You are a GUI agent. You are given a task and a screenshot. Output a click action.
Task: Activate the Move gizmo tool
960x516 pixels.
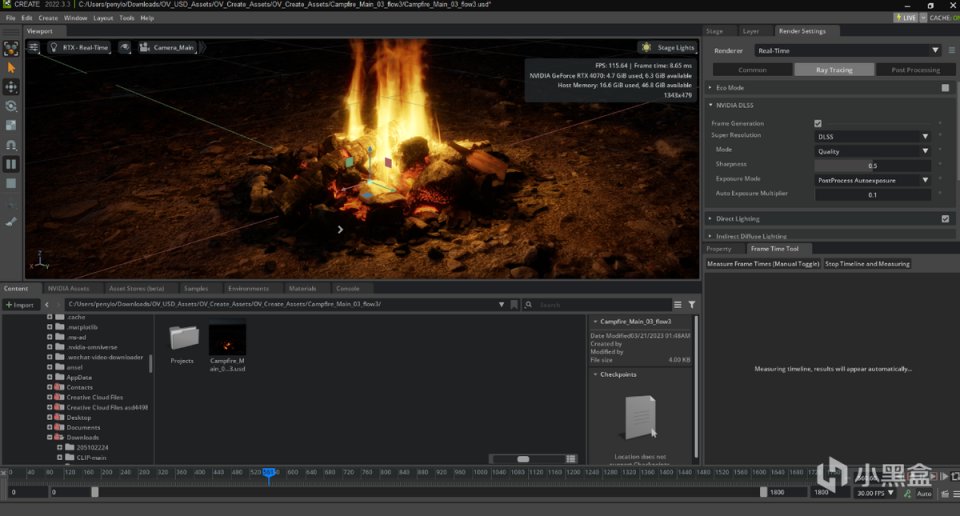[x=11, y=86]
